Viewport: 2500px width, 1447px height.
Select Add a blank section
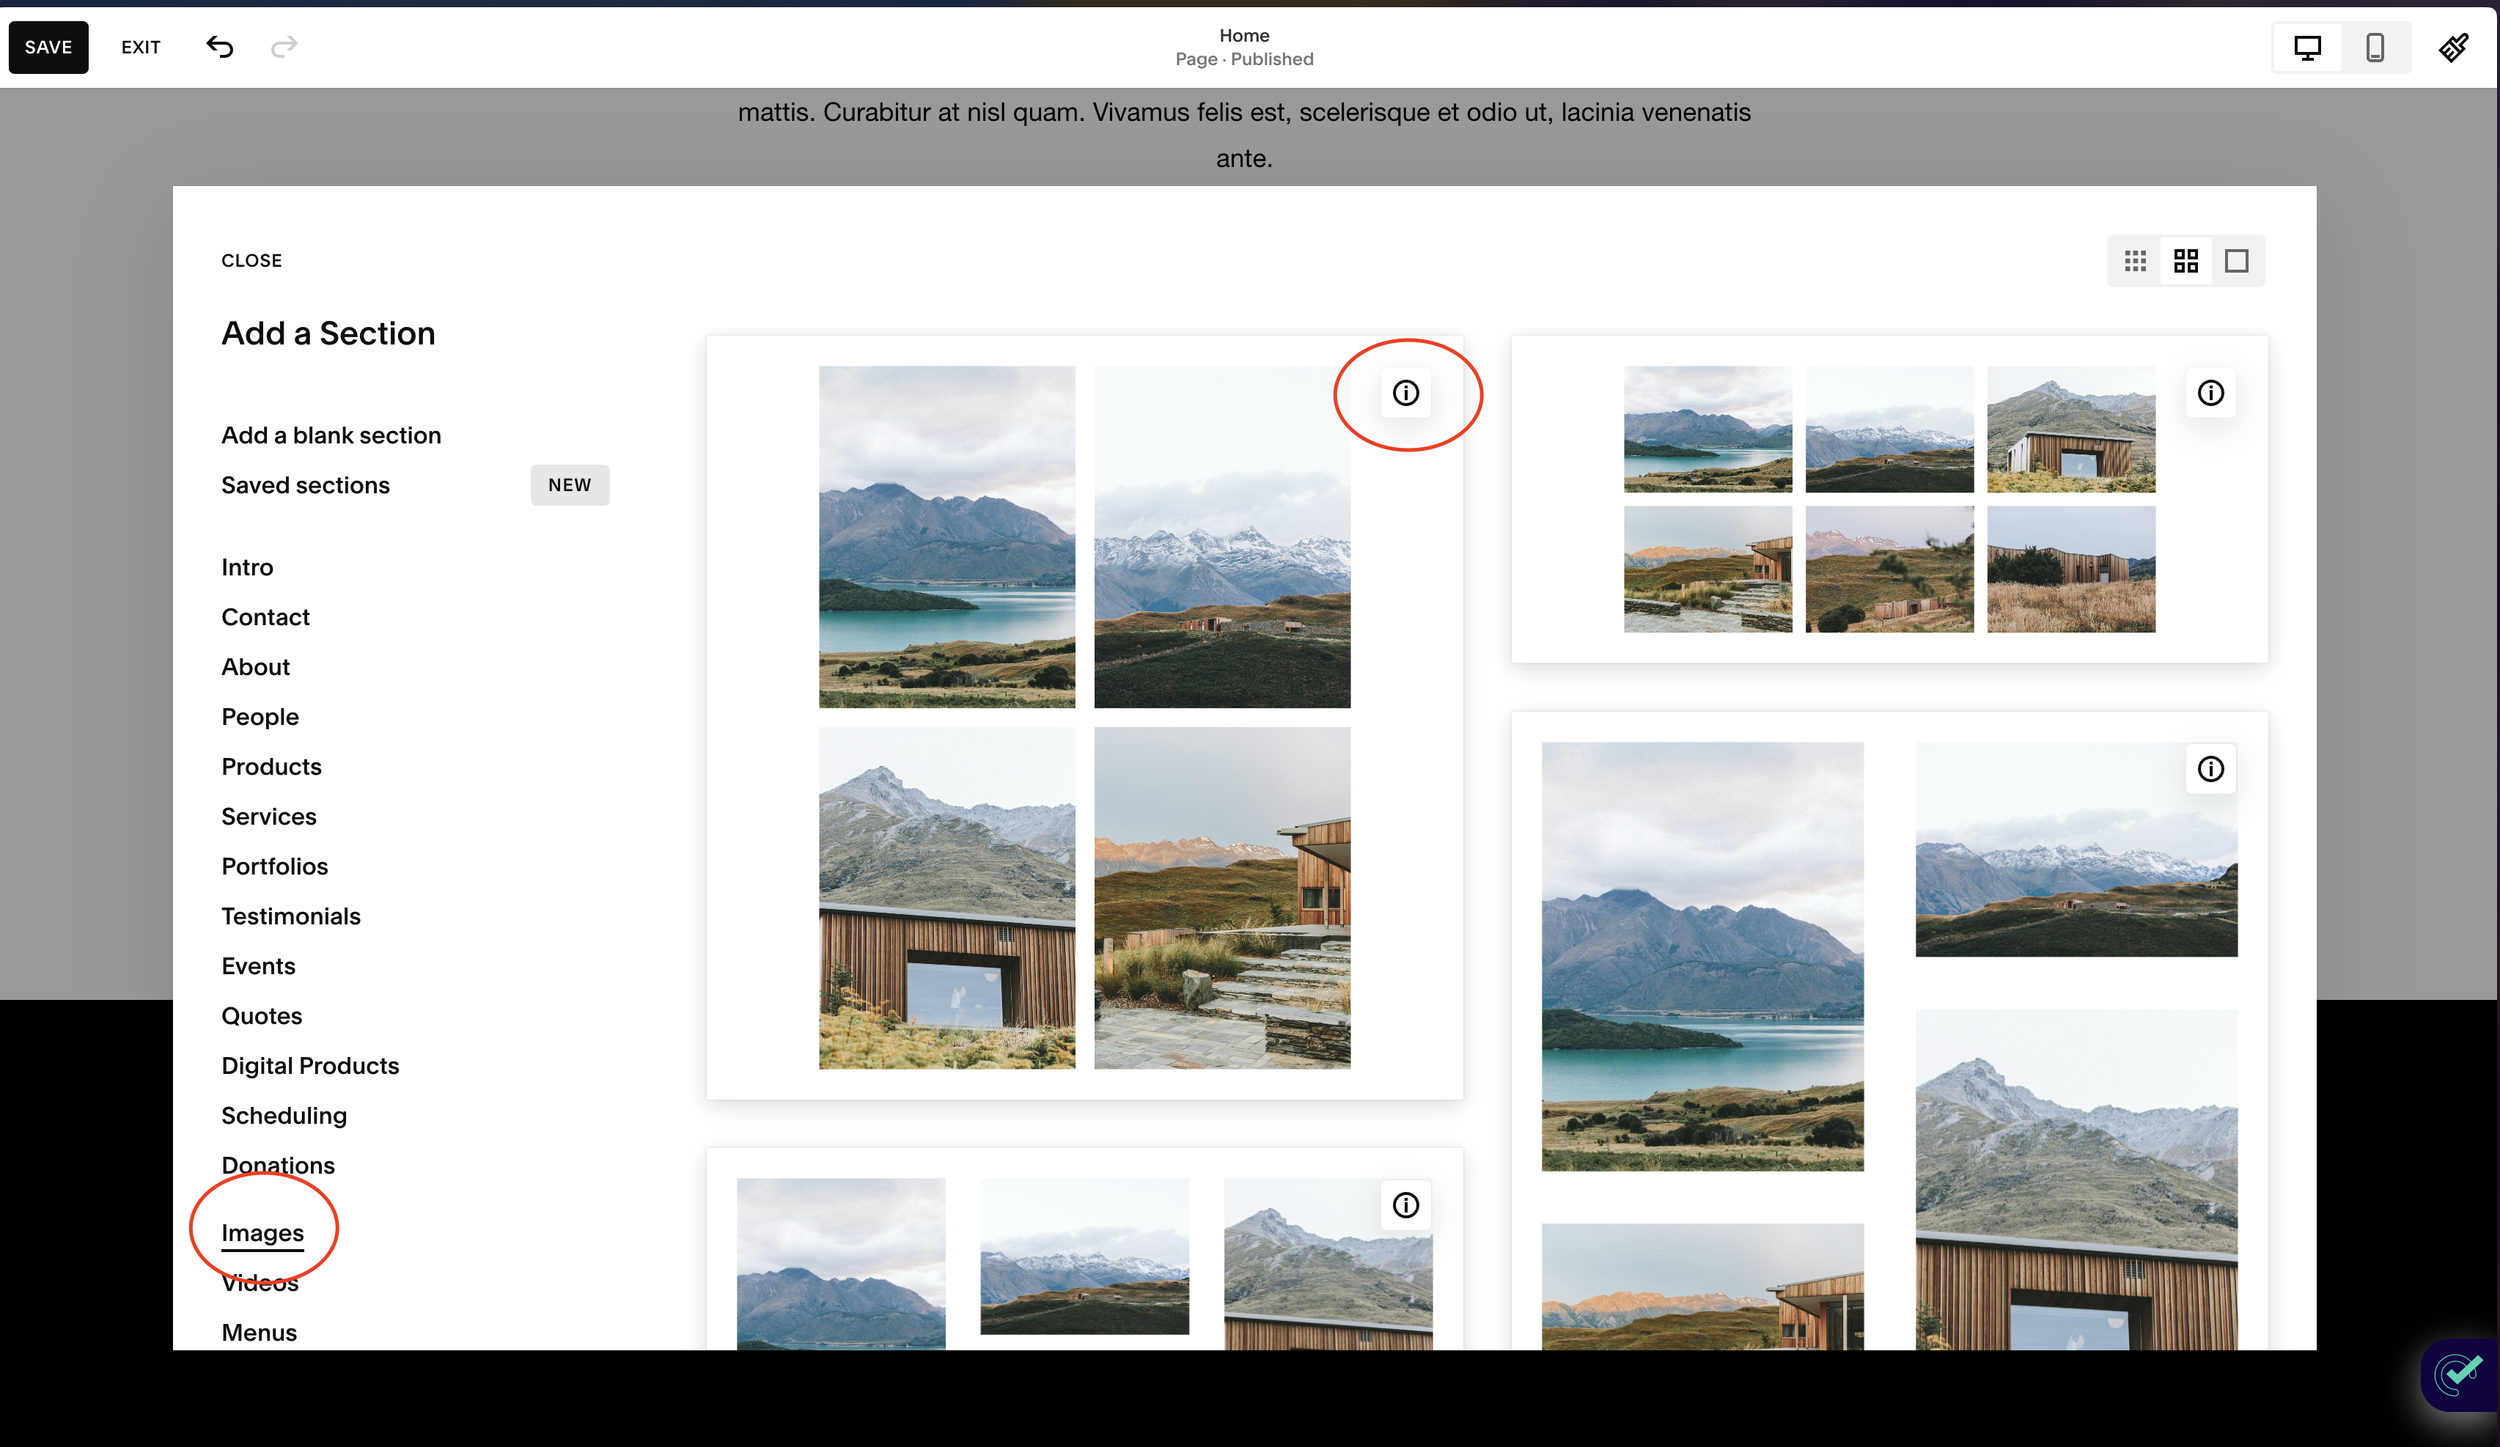[331, 434]
